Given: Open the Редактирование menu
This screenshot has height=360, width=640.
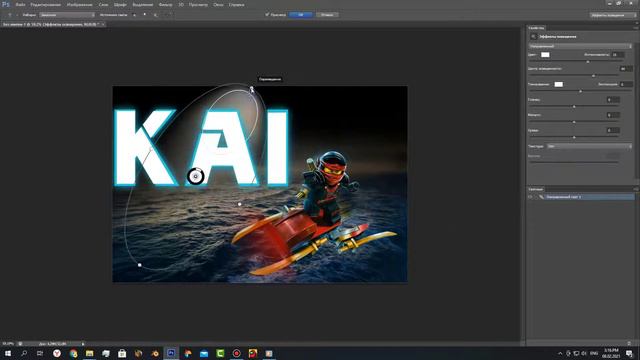Looking at the screenshot, I should (x=45, y=5).
